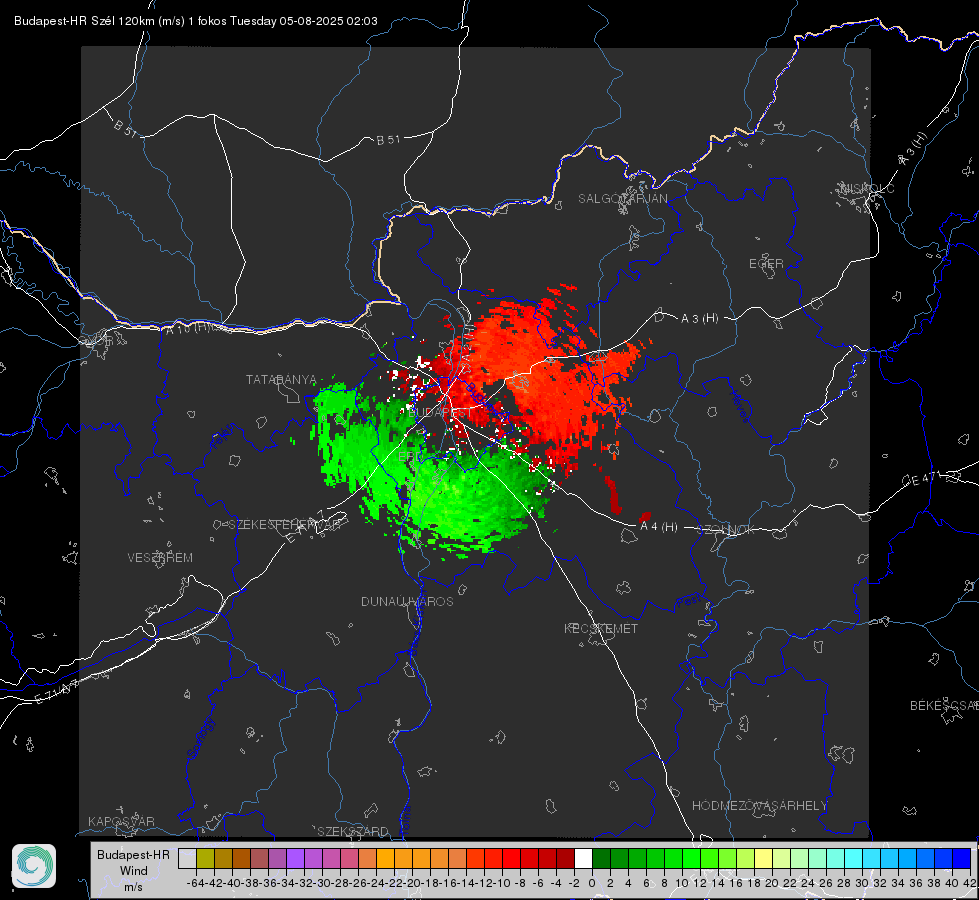Click the KECSKEMÉT city label
Image resolution: width=979 pixels, height=900 pixels.
(601, 628)
